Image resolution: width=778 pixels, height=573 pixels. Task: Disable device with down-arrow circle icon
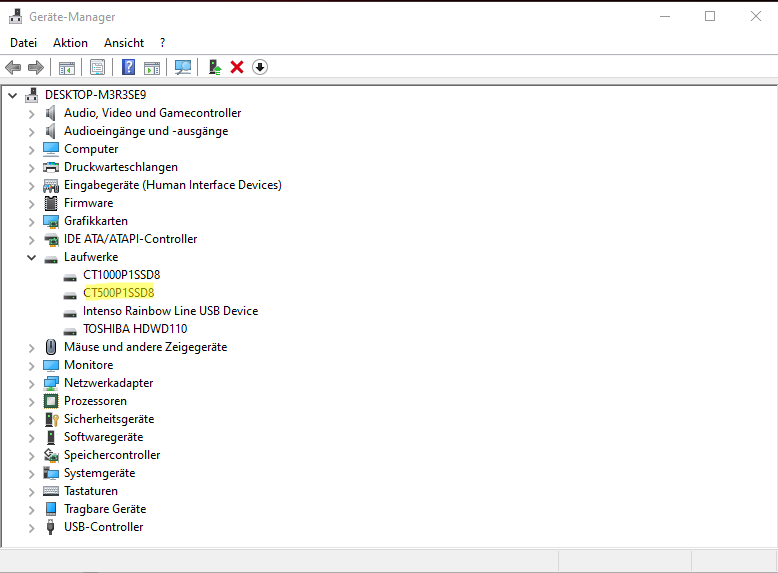(x=260, y=67)
